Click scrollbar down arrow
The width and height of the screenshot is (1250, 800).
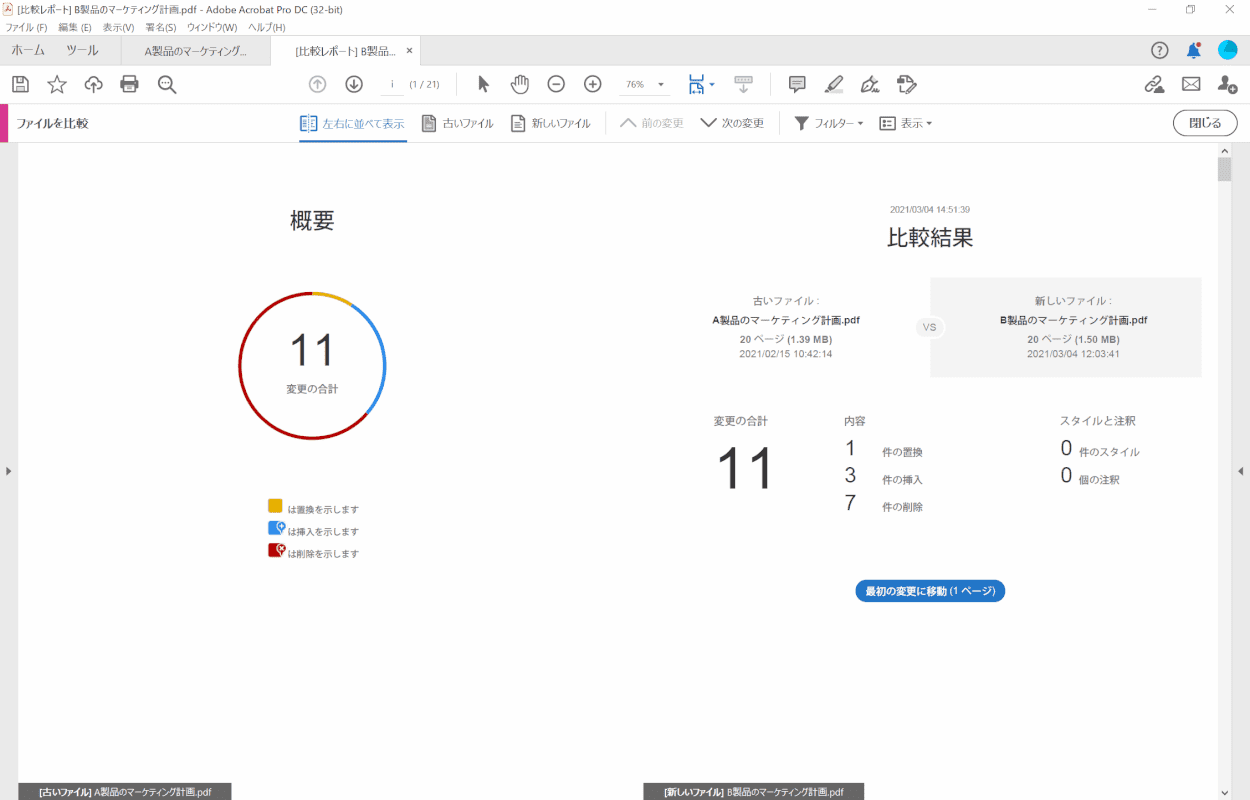pyautogui.click(x=1224, y=792)
